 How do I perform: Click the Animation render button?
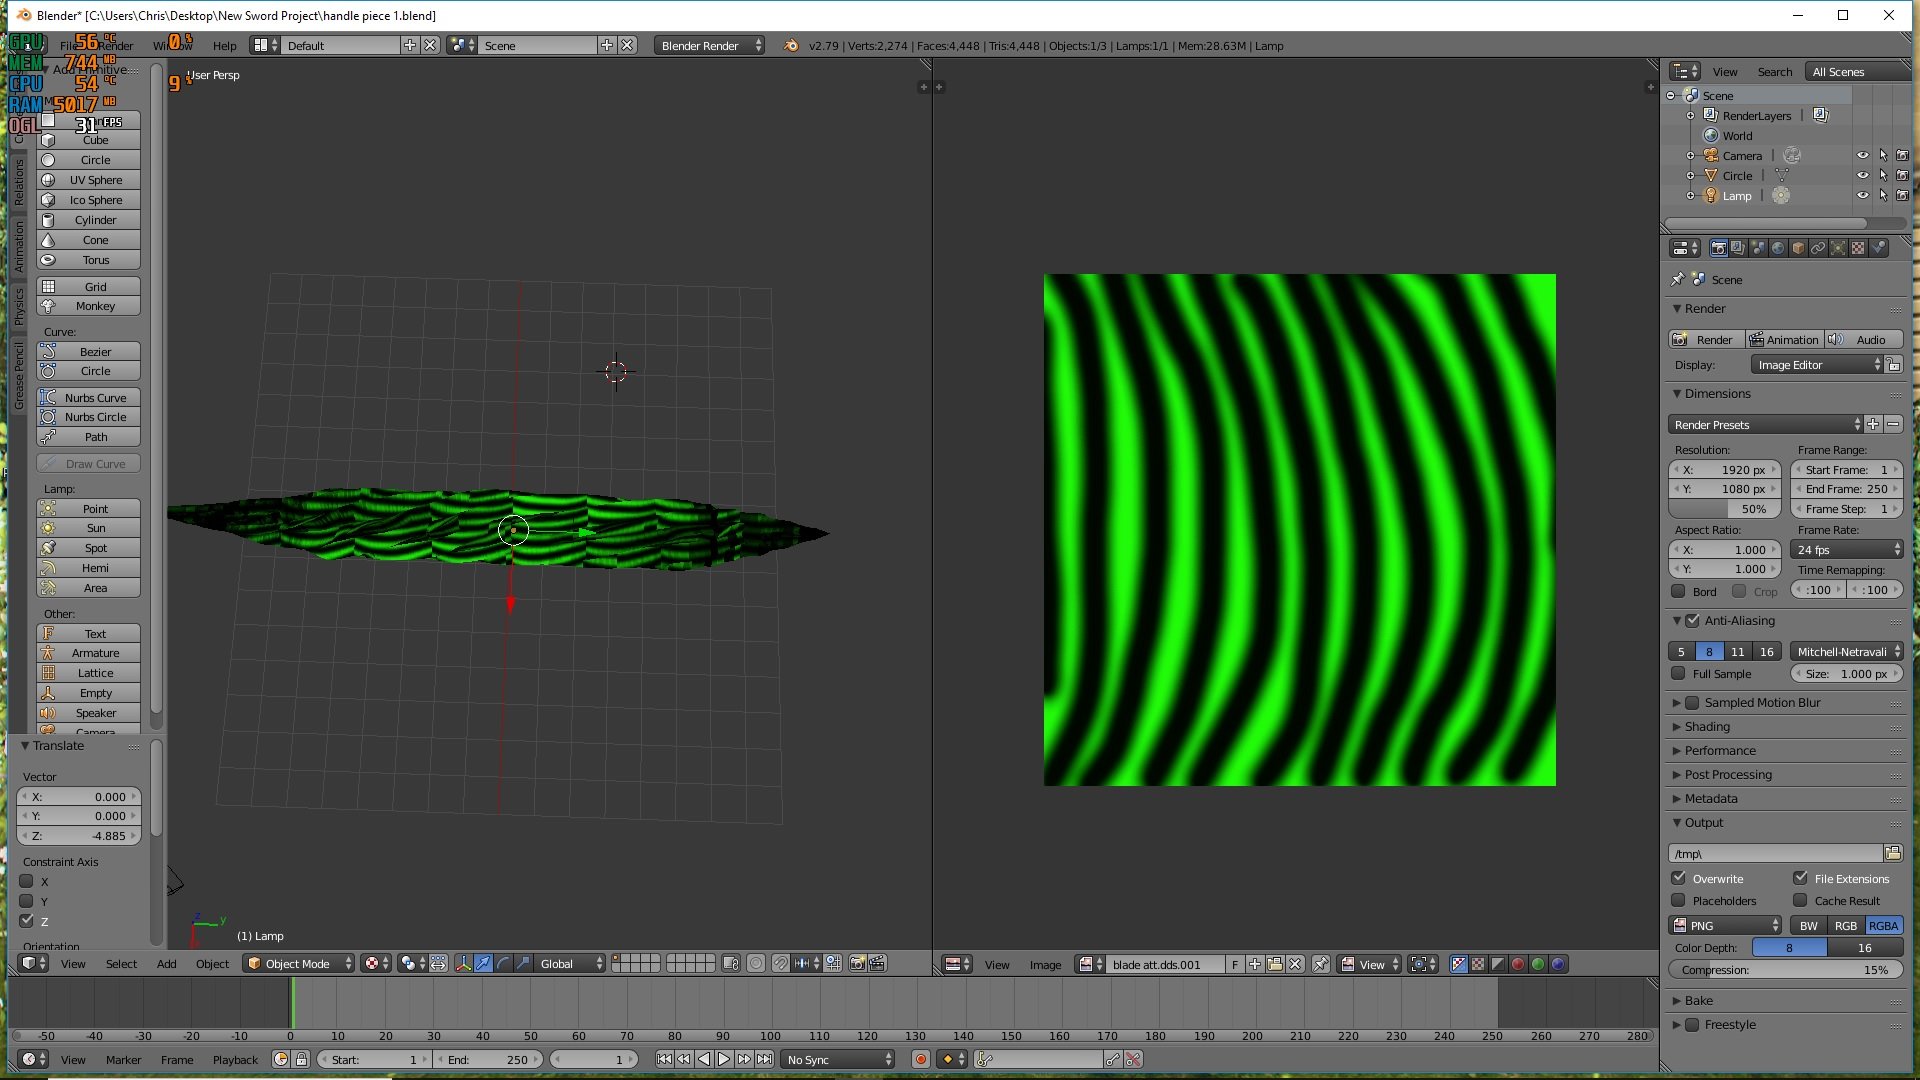point(1784,340)
